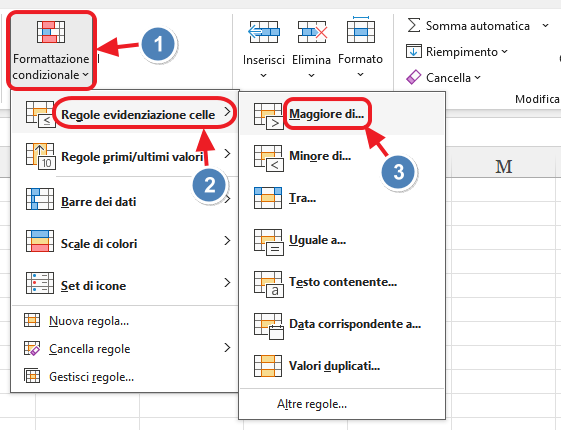The height and width of the screenshot is (430, 561).
Task: Select Regole primi/ultimi valori menu entry
Action: [125, 154]
